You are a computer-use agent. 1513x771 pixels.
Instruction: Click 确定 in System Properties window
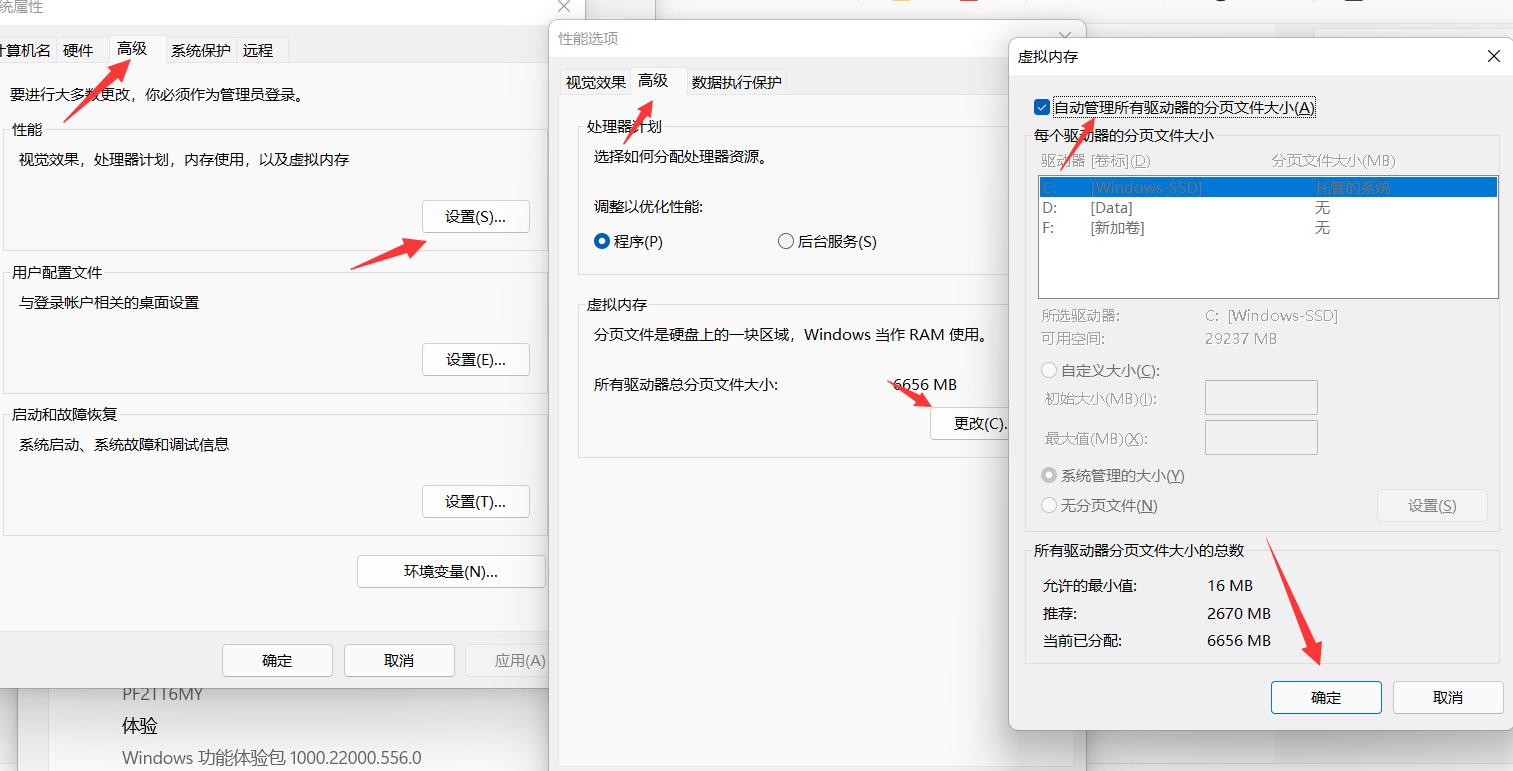[x=277, y=661]
